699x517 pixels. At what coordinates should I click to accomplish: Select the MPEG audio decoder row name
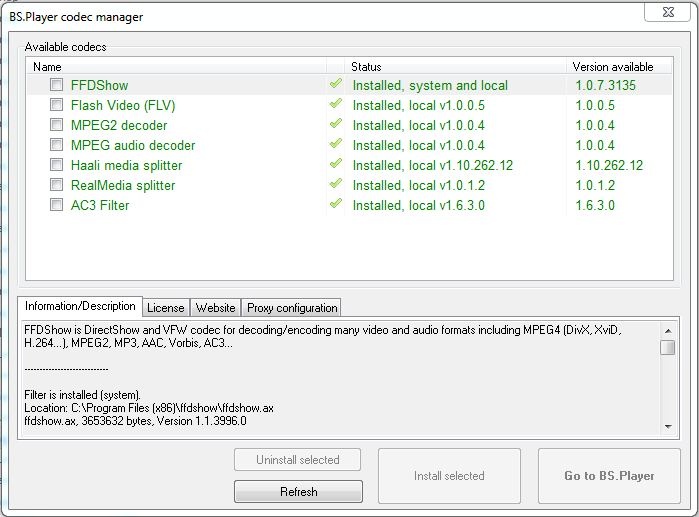click(133, 145)
